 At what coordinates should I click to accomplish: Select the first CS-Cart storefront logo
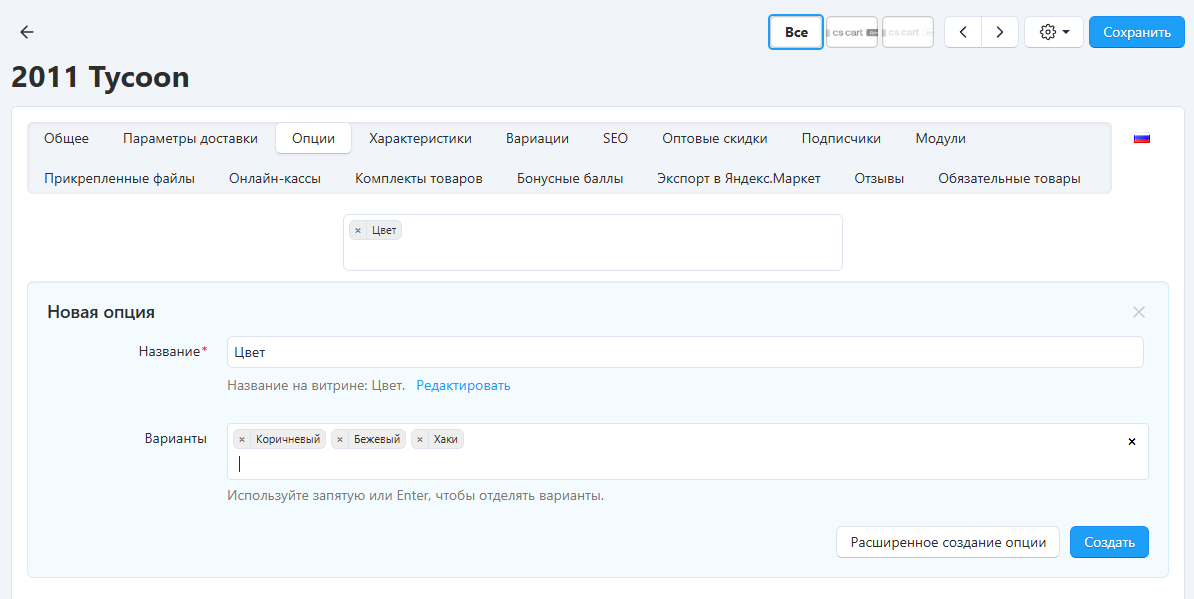(x=852, y=32)
